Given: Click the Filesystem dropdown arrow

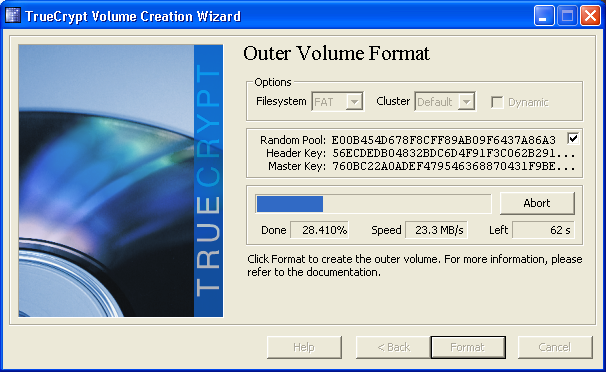Looking at the screenshot, I should 354,102.
